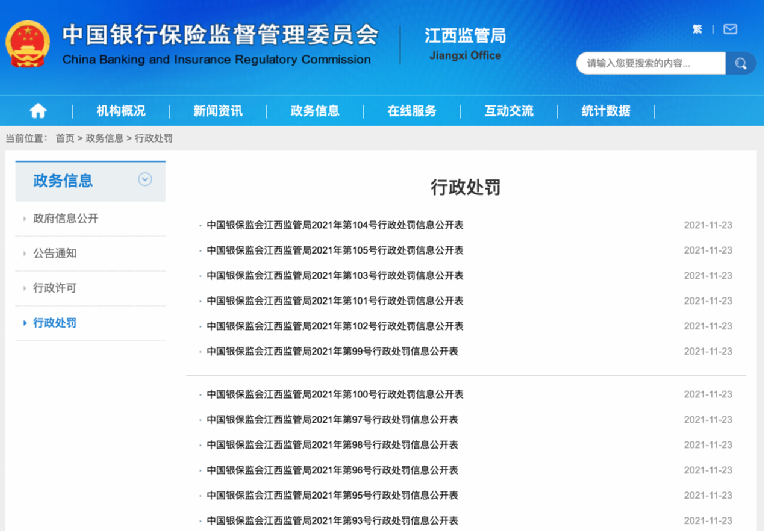This screenshot has height=531, width=764.
Task: Click the 中国银行保险监督管理委员会 site title
Action: pos(220,35)
